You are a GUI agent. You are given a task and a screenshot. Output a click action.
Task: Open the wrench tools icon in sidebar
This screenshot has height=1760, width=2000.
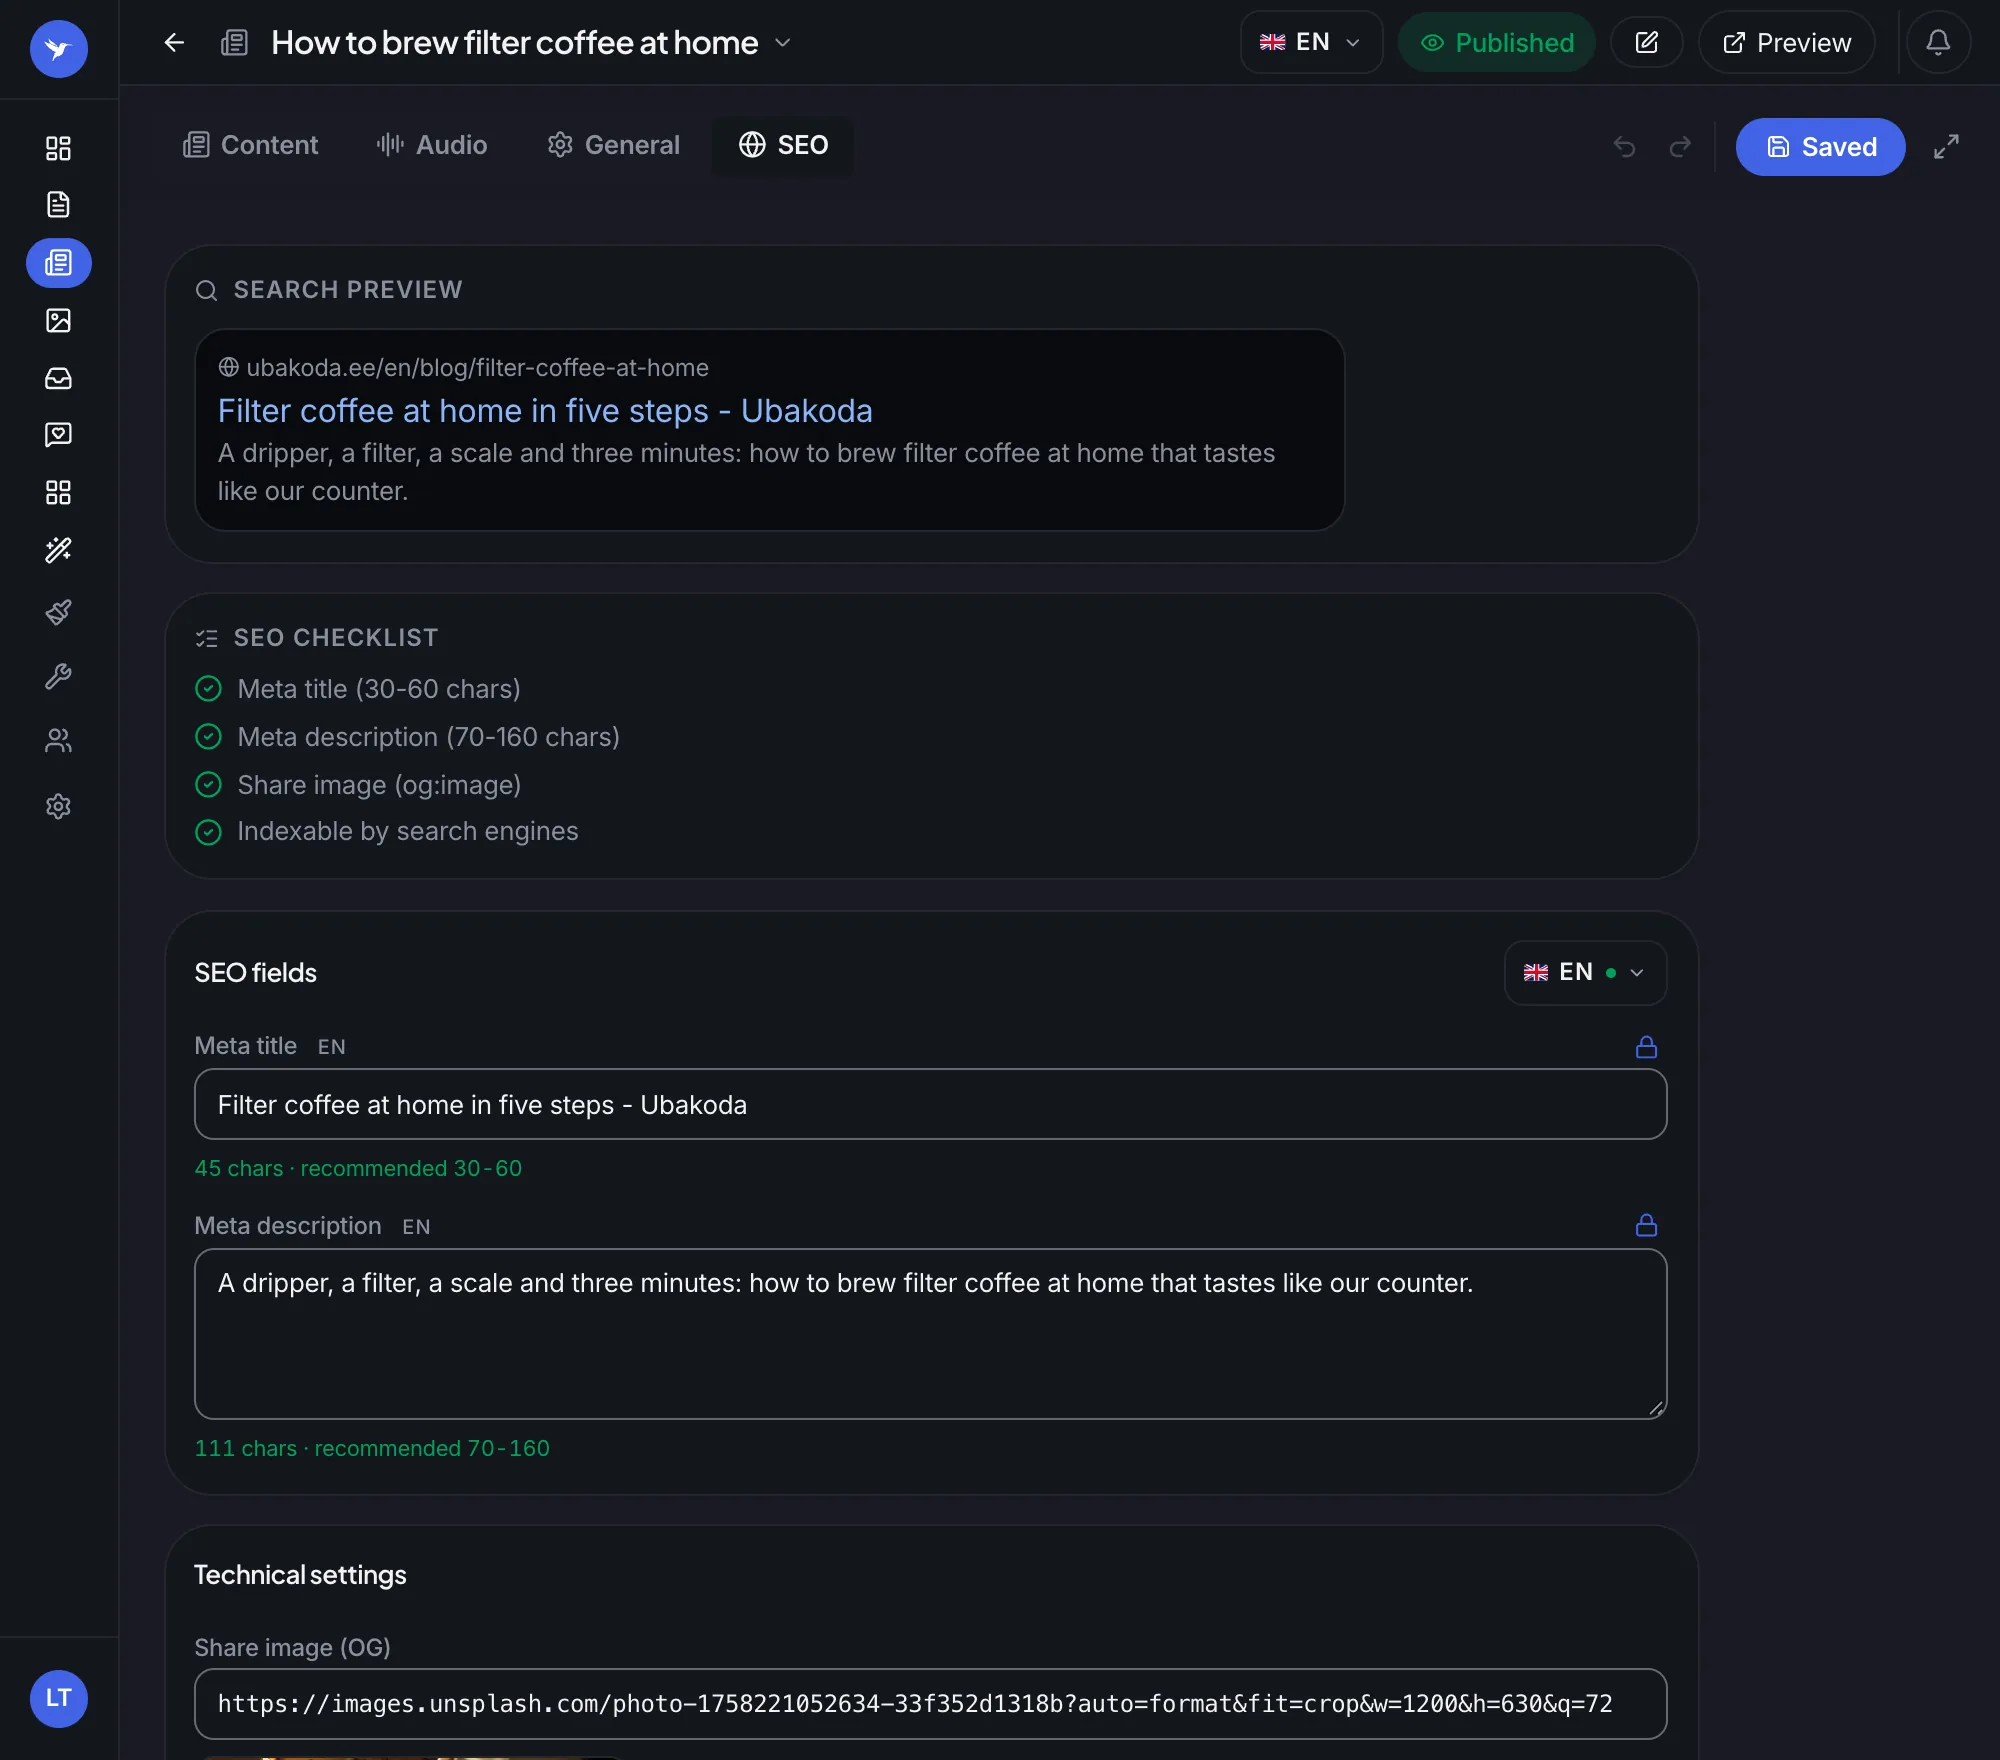(x=58, y=676)
